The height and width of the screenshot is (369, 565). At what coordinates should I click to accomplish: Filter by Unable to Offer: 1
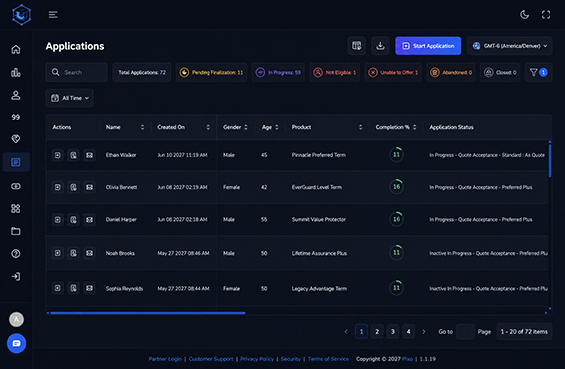pos(393,72)
